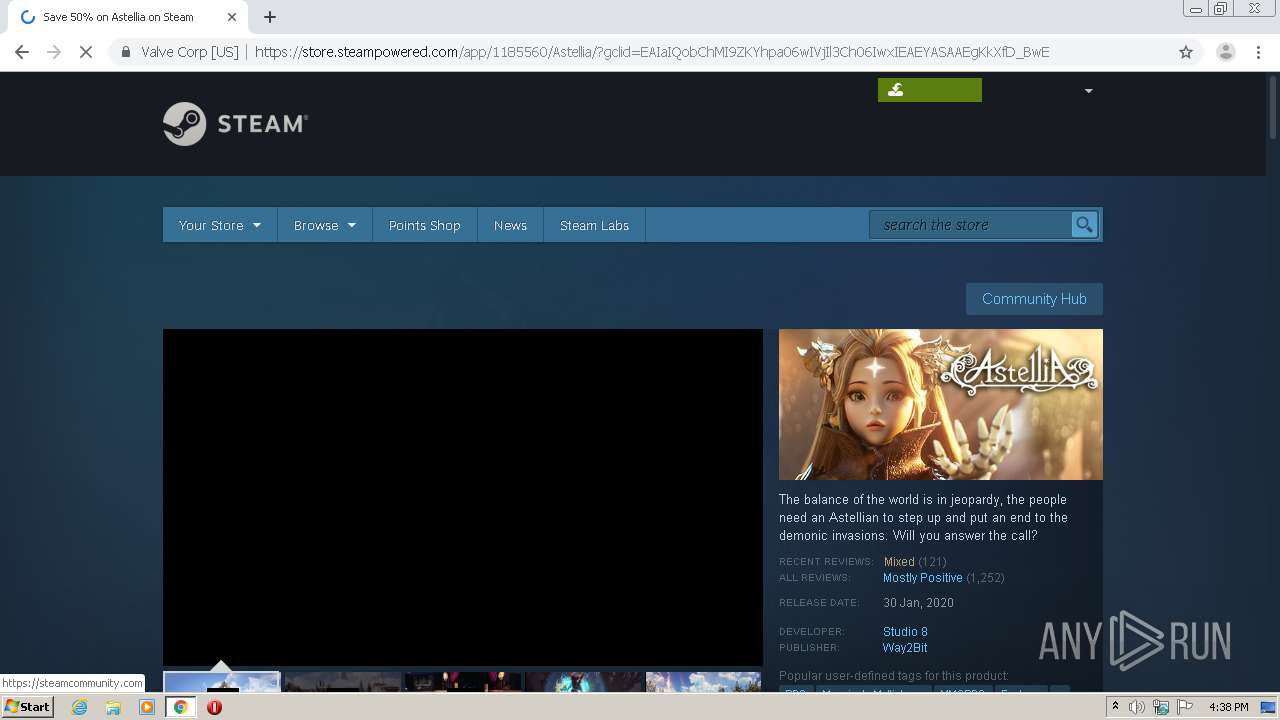Close the Astellia on Steam tab

[x=231, y=17]
